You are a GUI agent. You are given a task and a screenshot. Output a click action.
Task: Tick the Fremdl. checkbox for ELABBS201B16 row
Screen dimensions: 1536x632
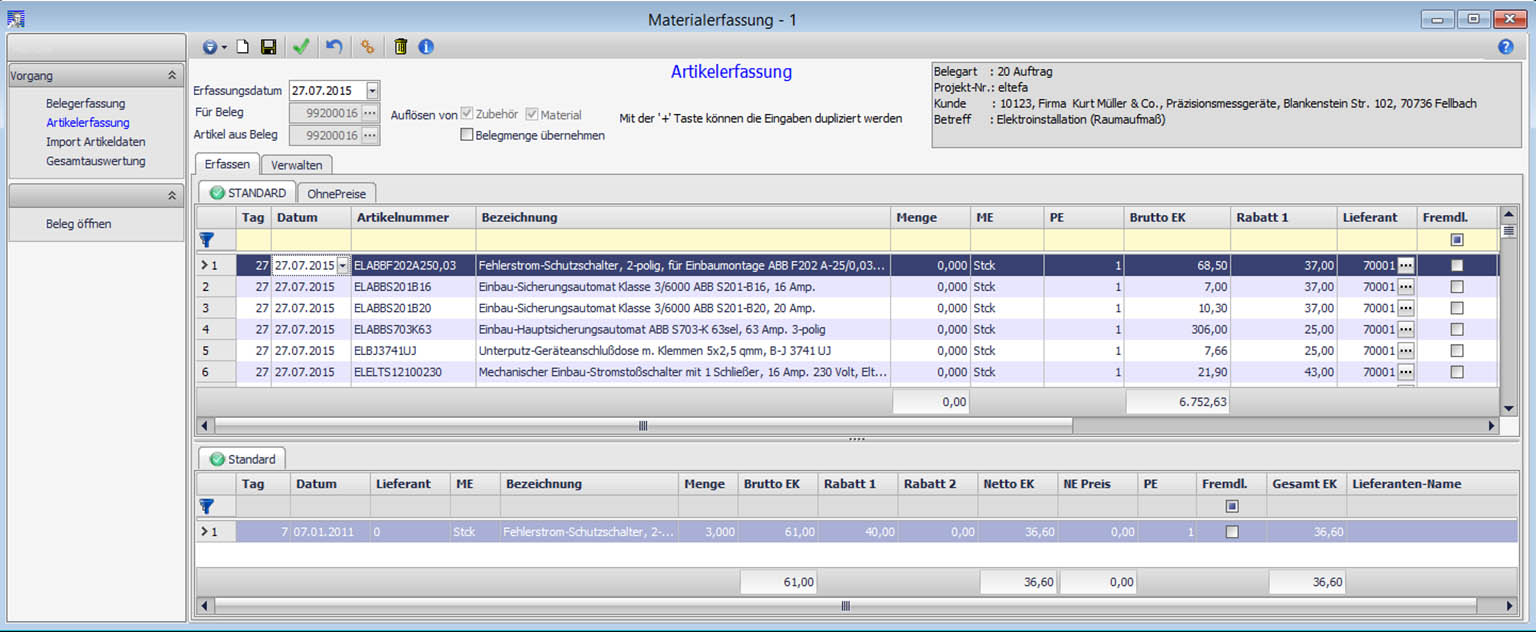coord(1456,286)
